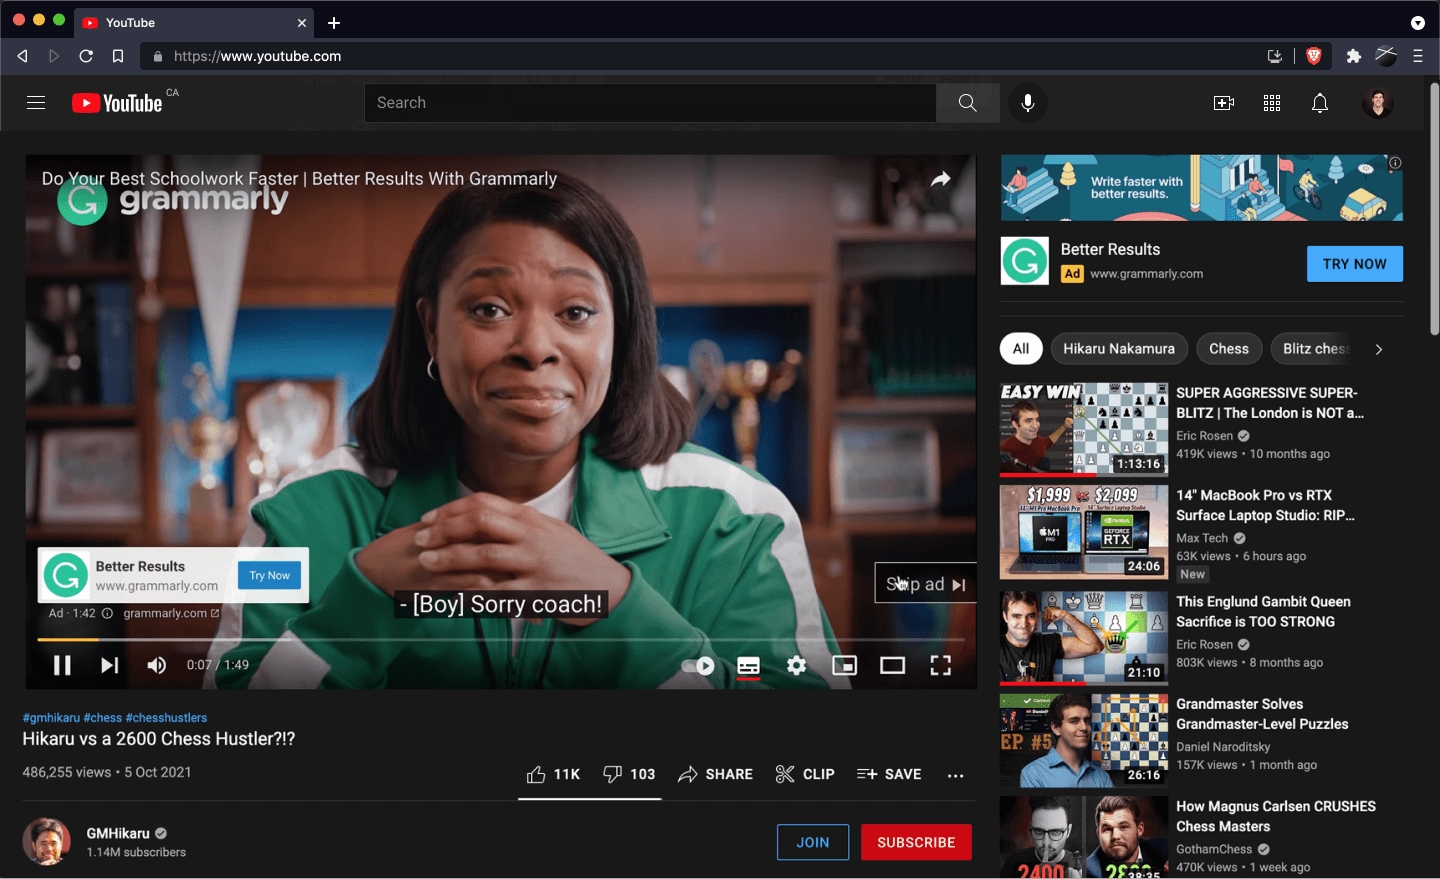1440x879 pixels.
Task: Go to YouTube home via logo
Action: tap(117, 103)
